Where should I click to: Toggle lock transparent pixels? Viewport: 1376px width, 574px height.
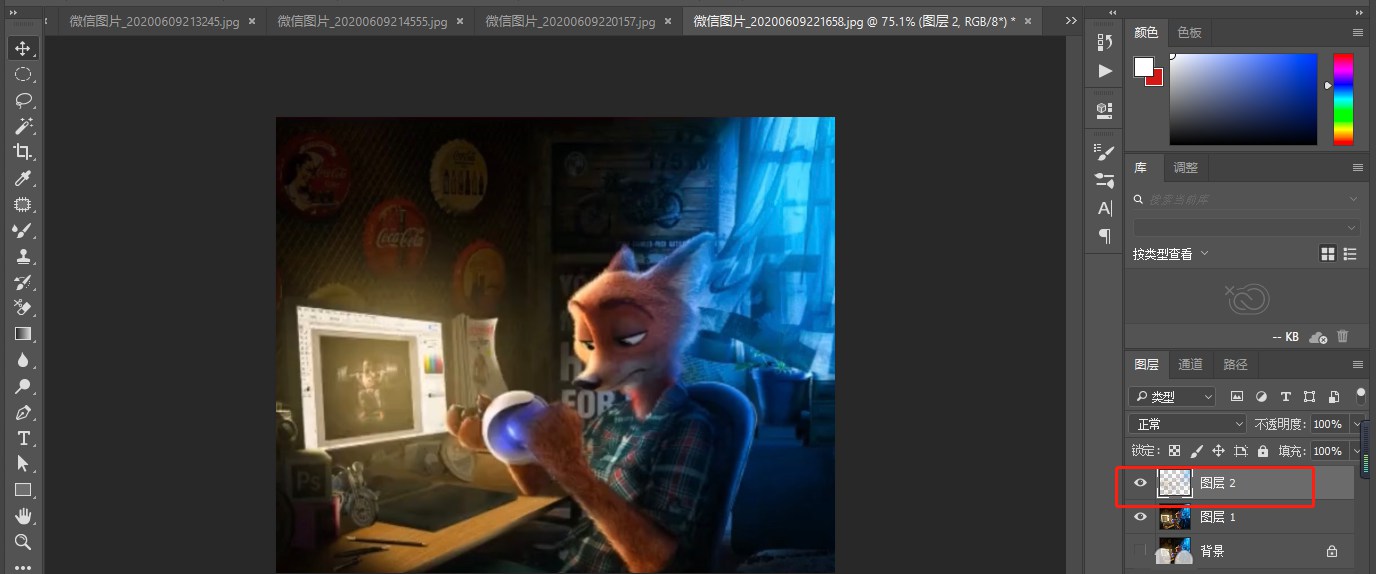(1175, 451)
